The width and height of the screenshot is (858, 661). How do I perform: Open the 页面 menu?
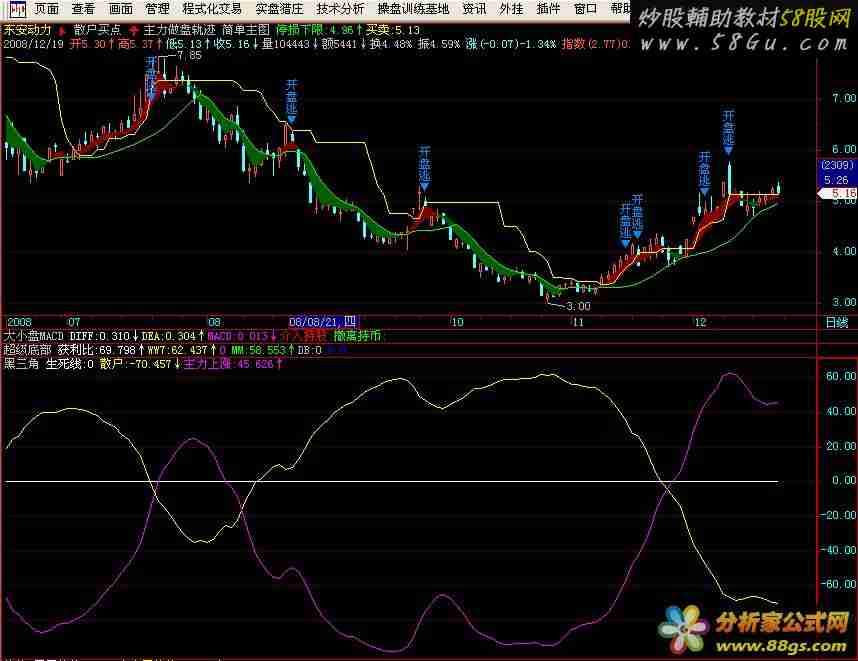[47, 9]
